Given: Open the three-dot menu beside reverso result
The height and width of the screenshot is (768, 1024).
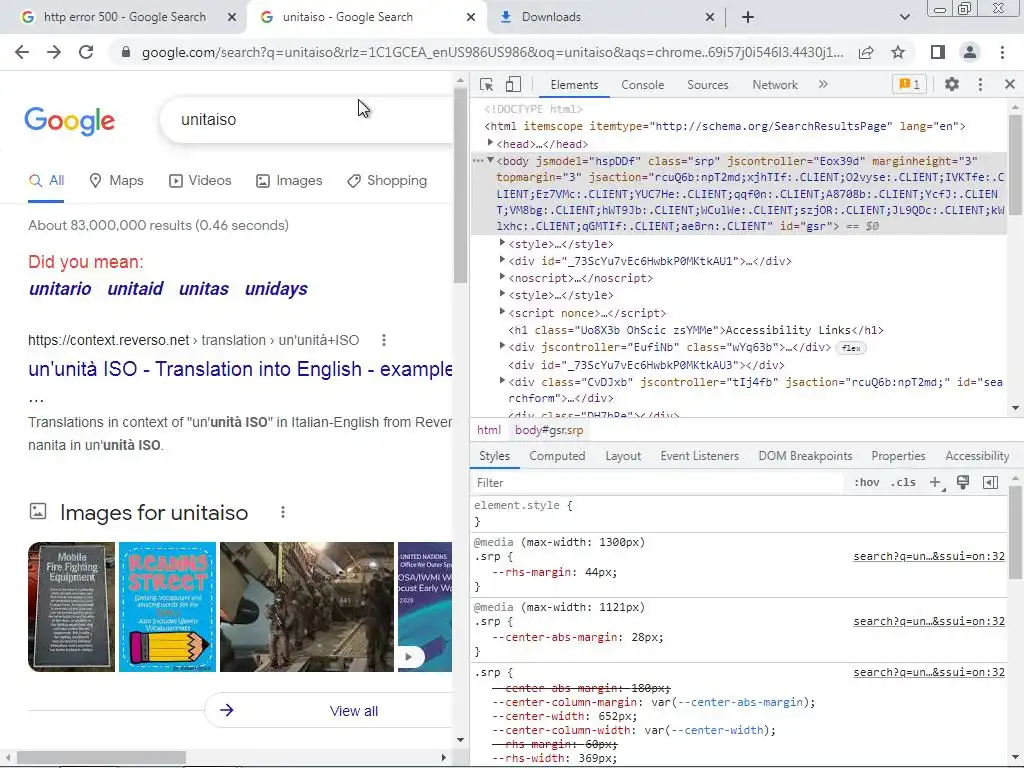Looking at the screenshot, I should coord(384,340).
